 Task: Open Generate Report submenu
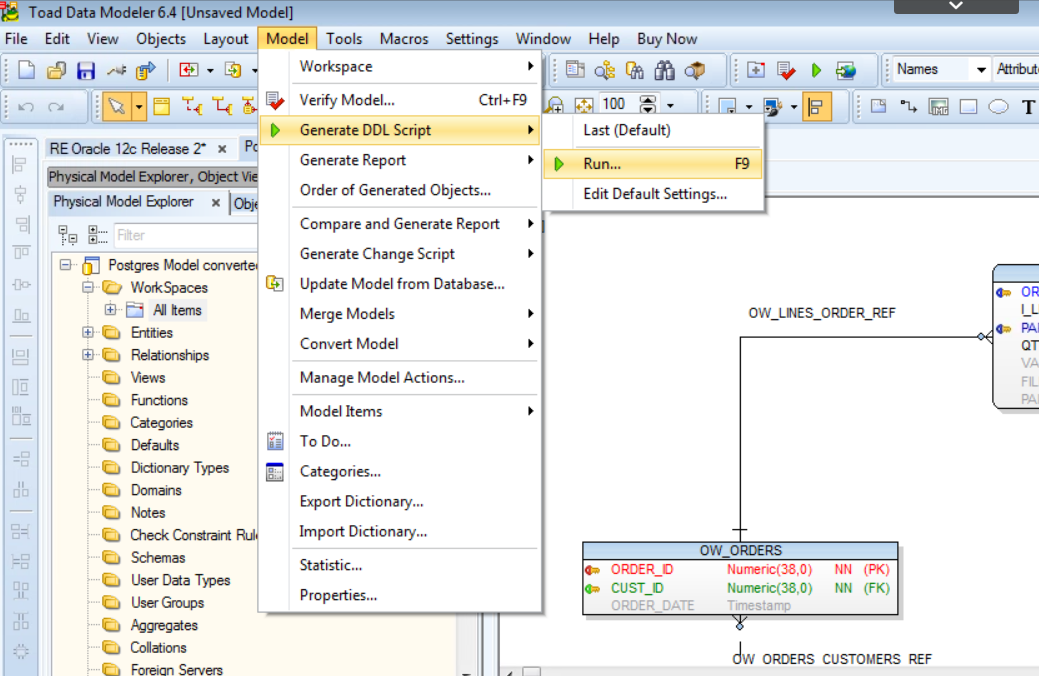pyautogui.click(x=400, y=160)
